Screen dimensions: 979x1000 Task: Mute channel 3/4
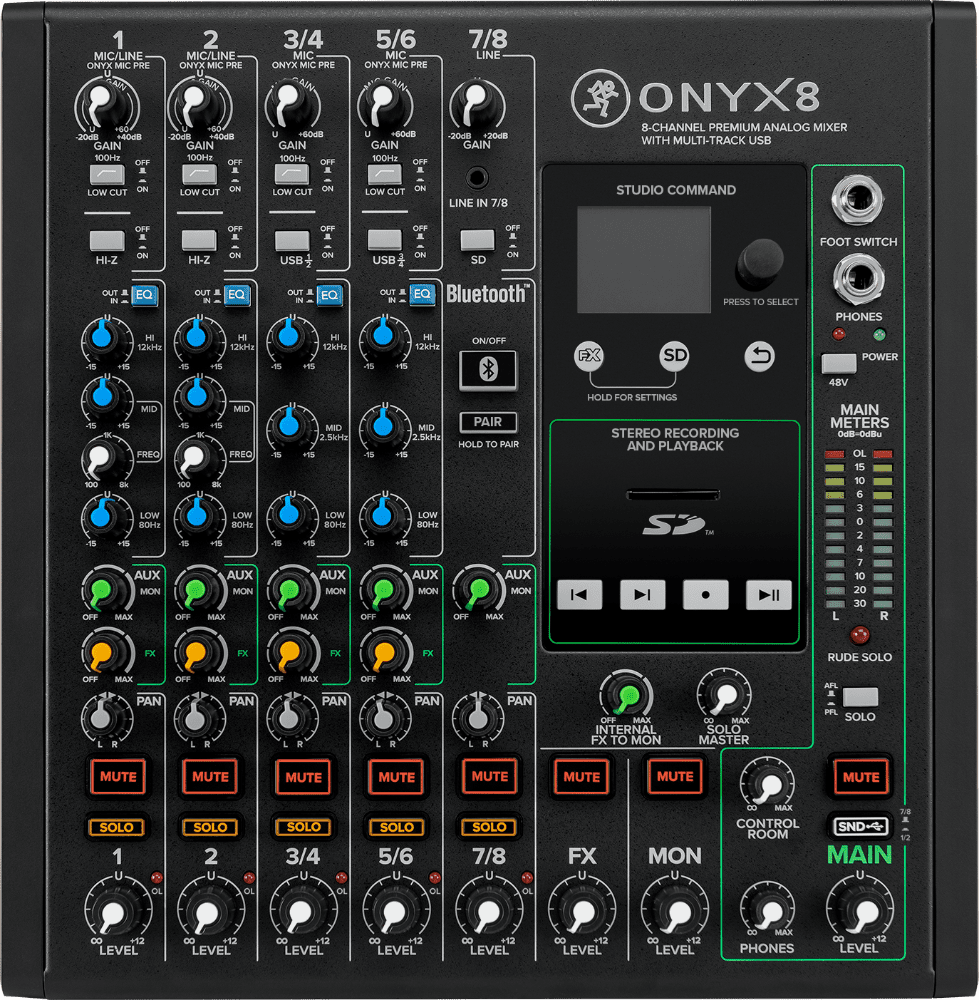point(304,777)
